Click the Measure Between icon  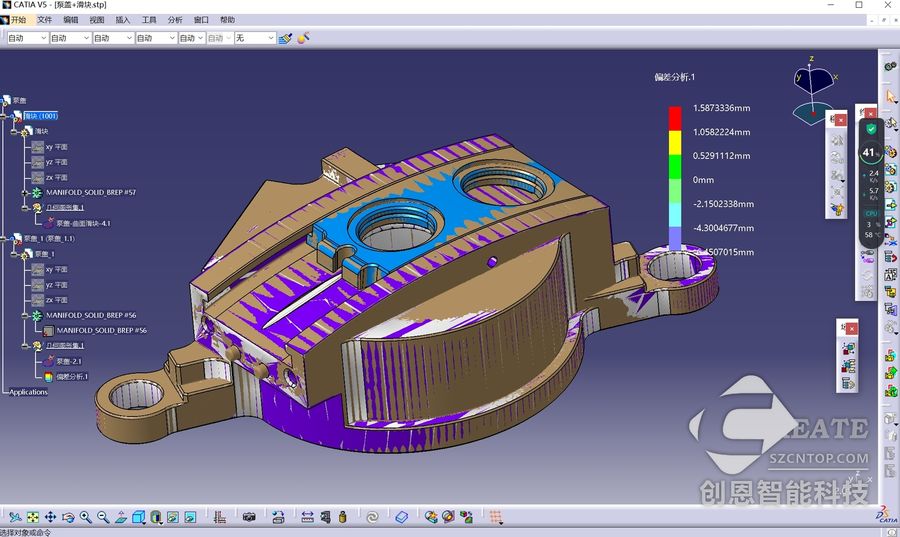pos(307,517)
